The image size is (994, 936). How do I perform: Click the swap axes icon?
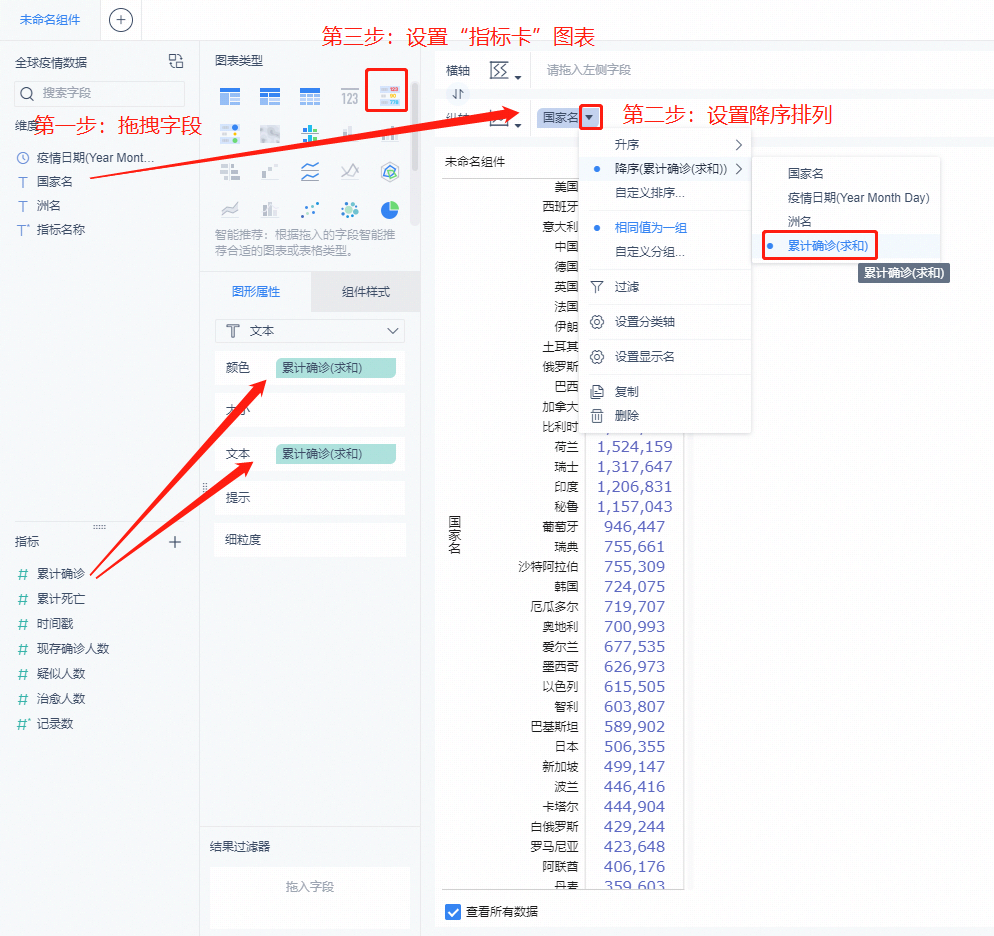tap(459, 92)
